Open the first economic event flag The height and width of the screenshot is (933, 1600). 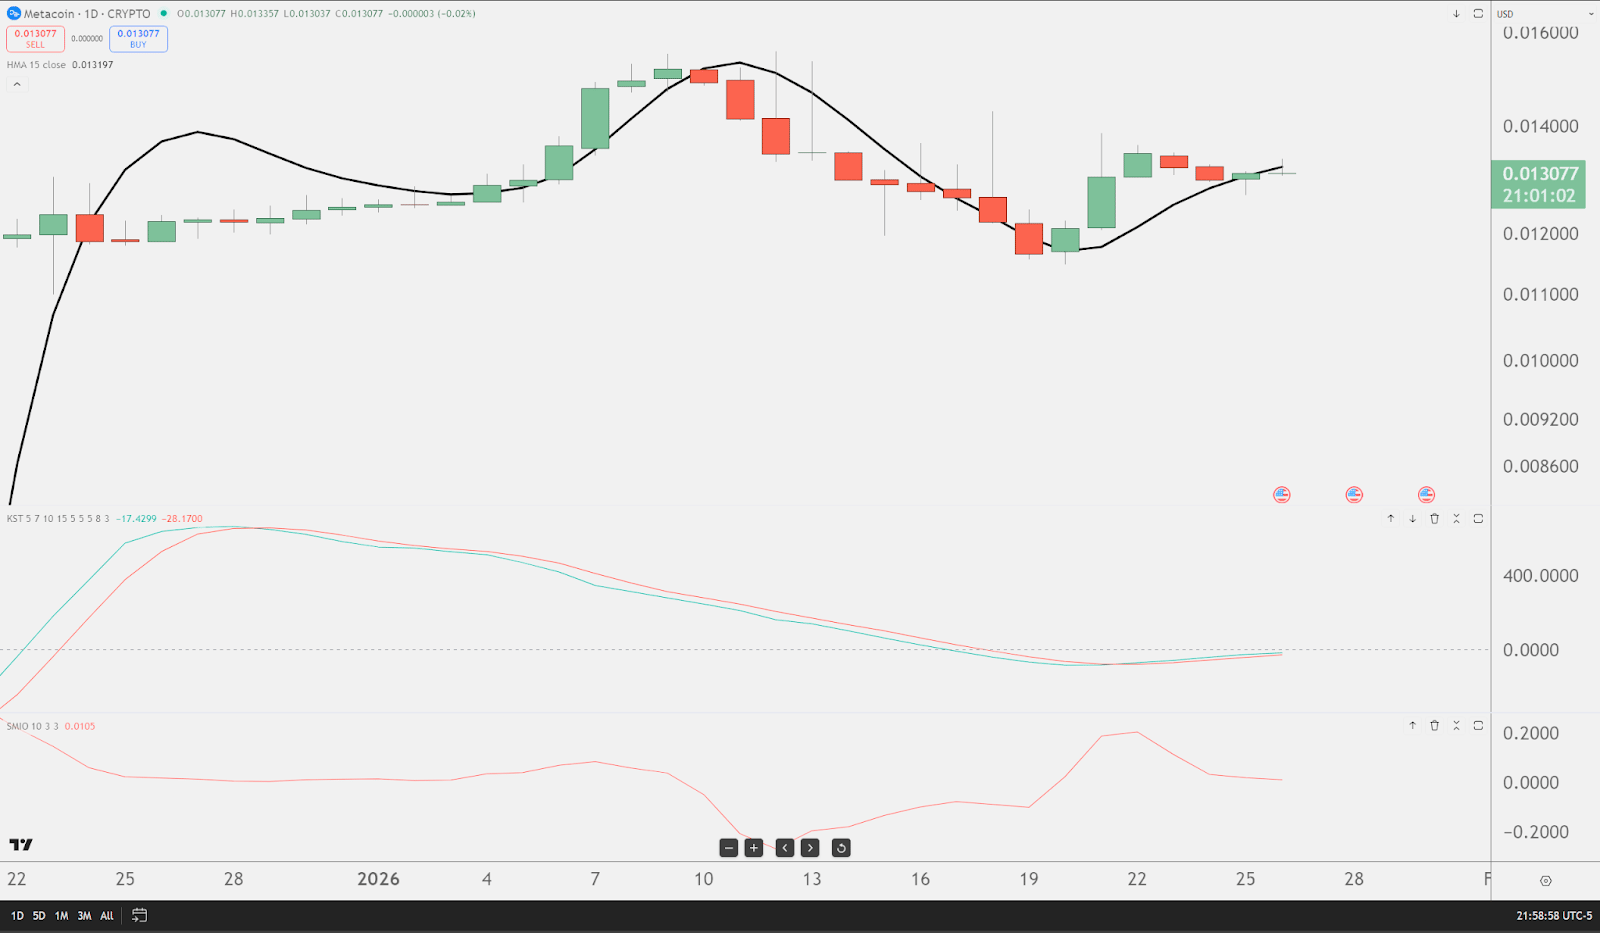coord(1281,495)
